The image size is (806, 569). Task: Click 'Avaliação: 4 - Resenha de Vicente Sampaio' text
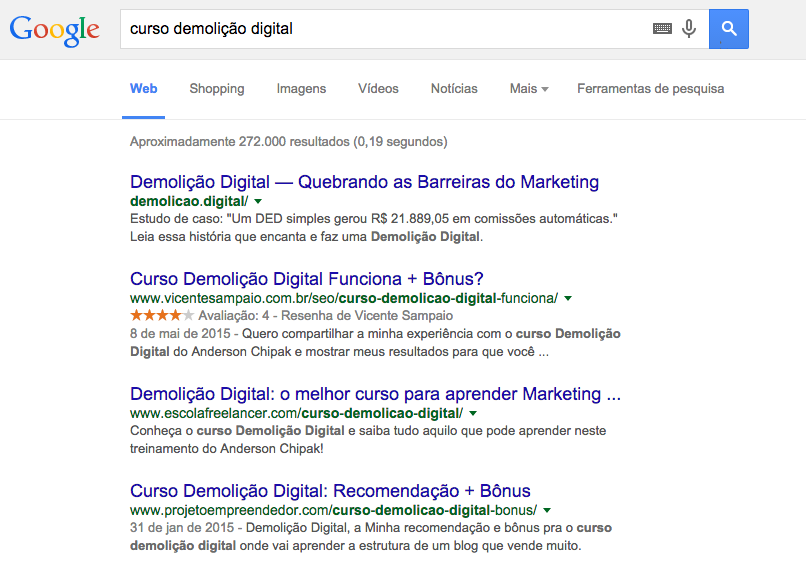tap(326, 316)
